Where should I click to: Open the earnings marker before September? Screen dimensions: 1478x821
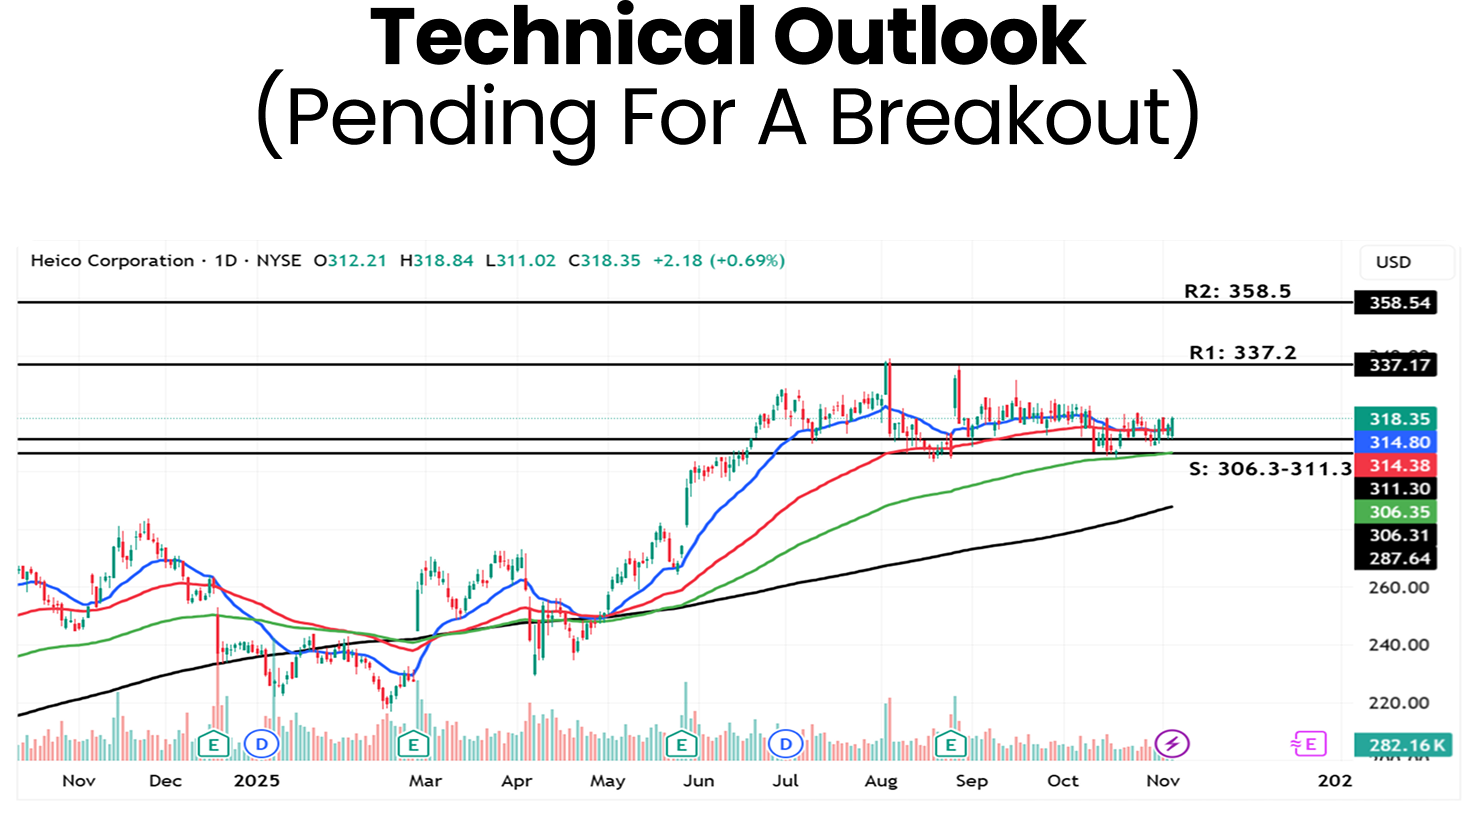pos(950,744)
